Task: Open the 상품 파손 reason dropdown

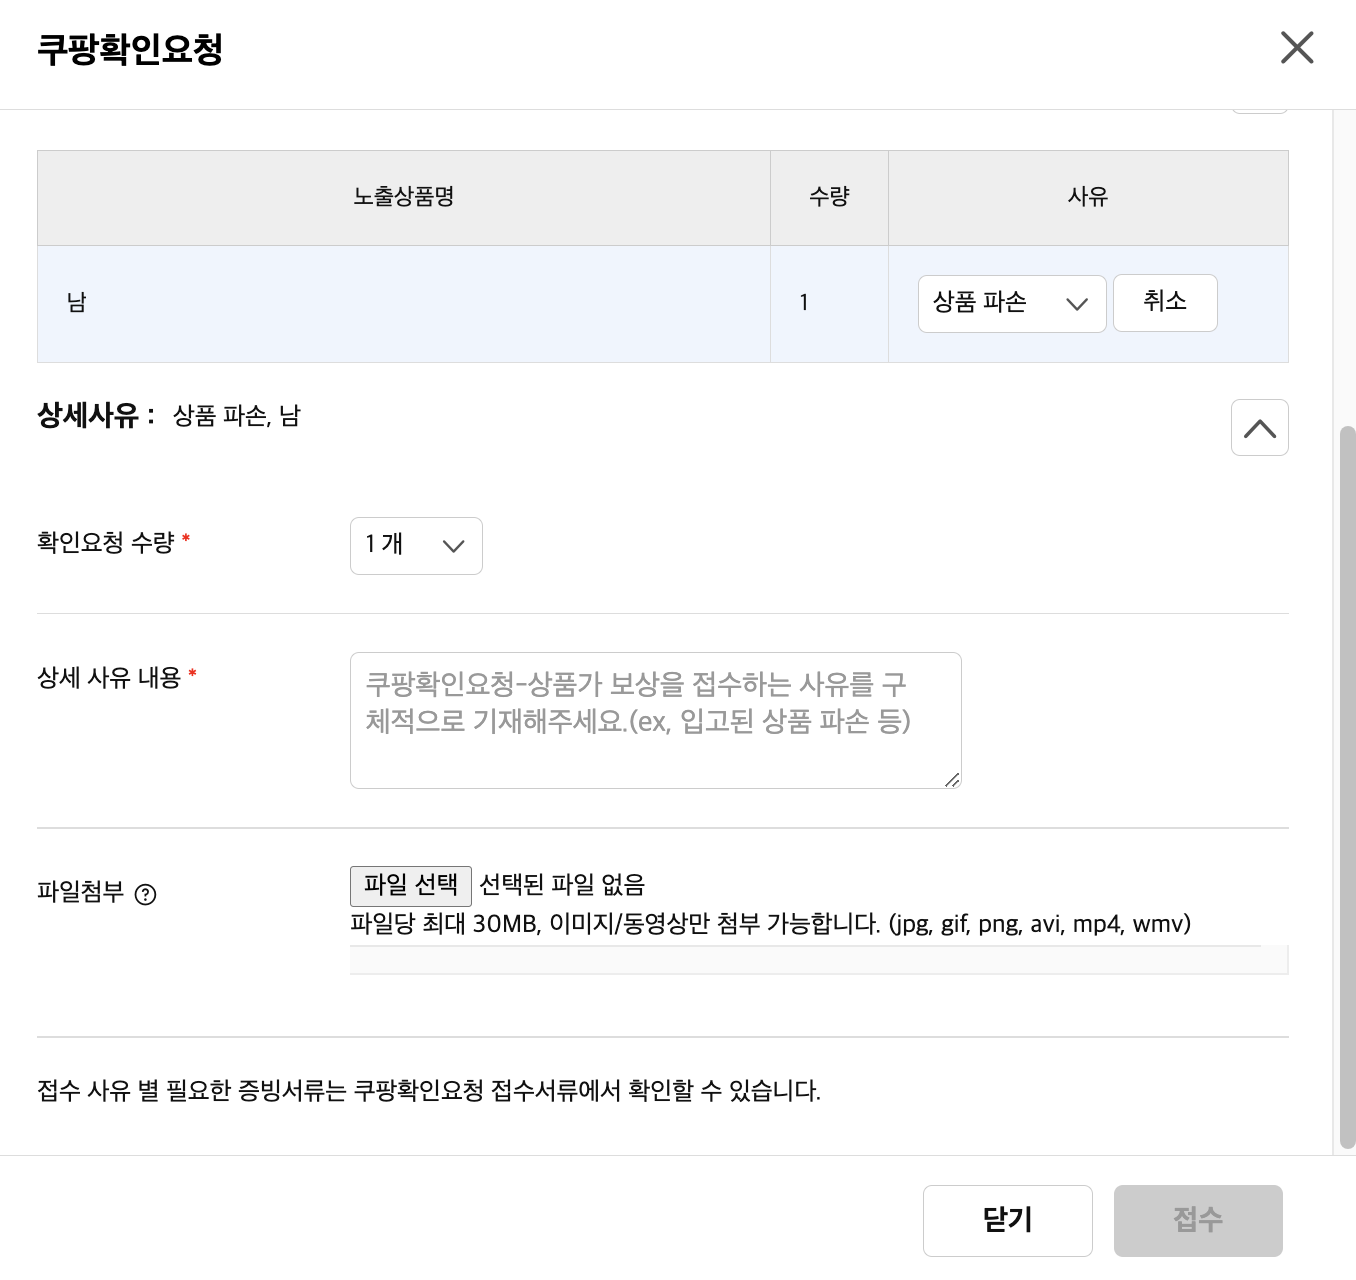Action: [1012, 303]
